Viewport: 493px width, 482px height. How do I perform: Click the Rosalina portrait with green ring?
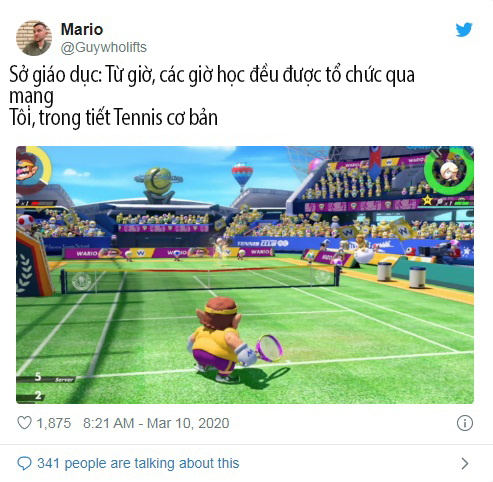[449, 171]
